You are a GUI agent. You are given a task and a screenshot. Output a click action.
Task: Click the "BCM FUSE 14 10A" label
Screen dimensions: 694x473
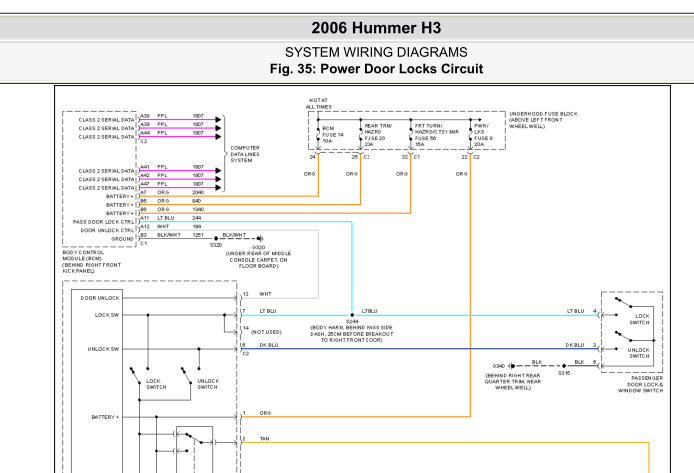332,135
